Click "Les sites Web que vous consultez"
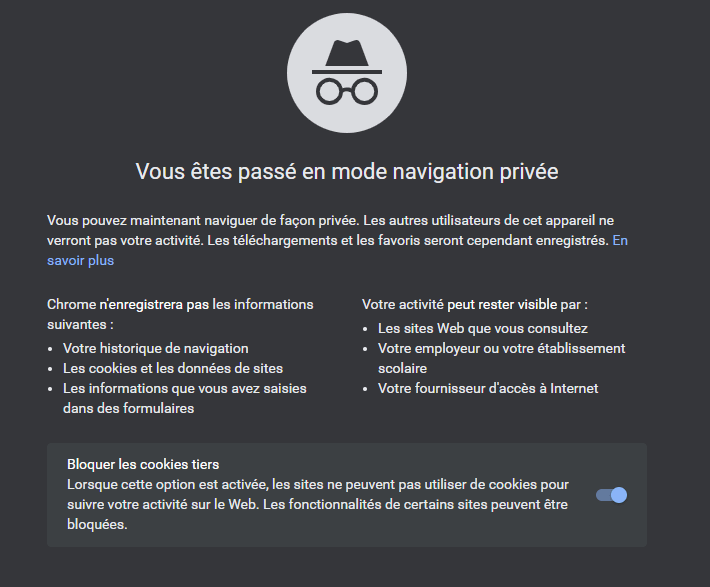The height and width of the screenshot is (587, 710). coord(483,328)
